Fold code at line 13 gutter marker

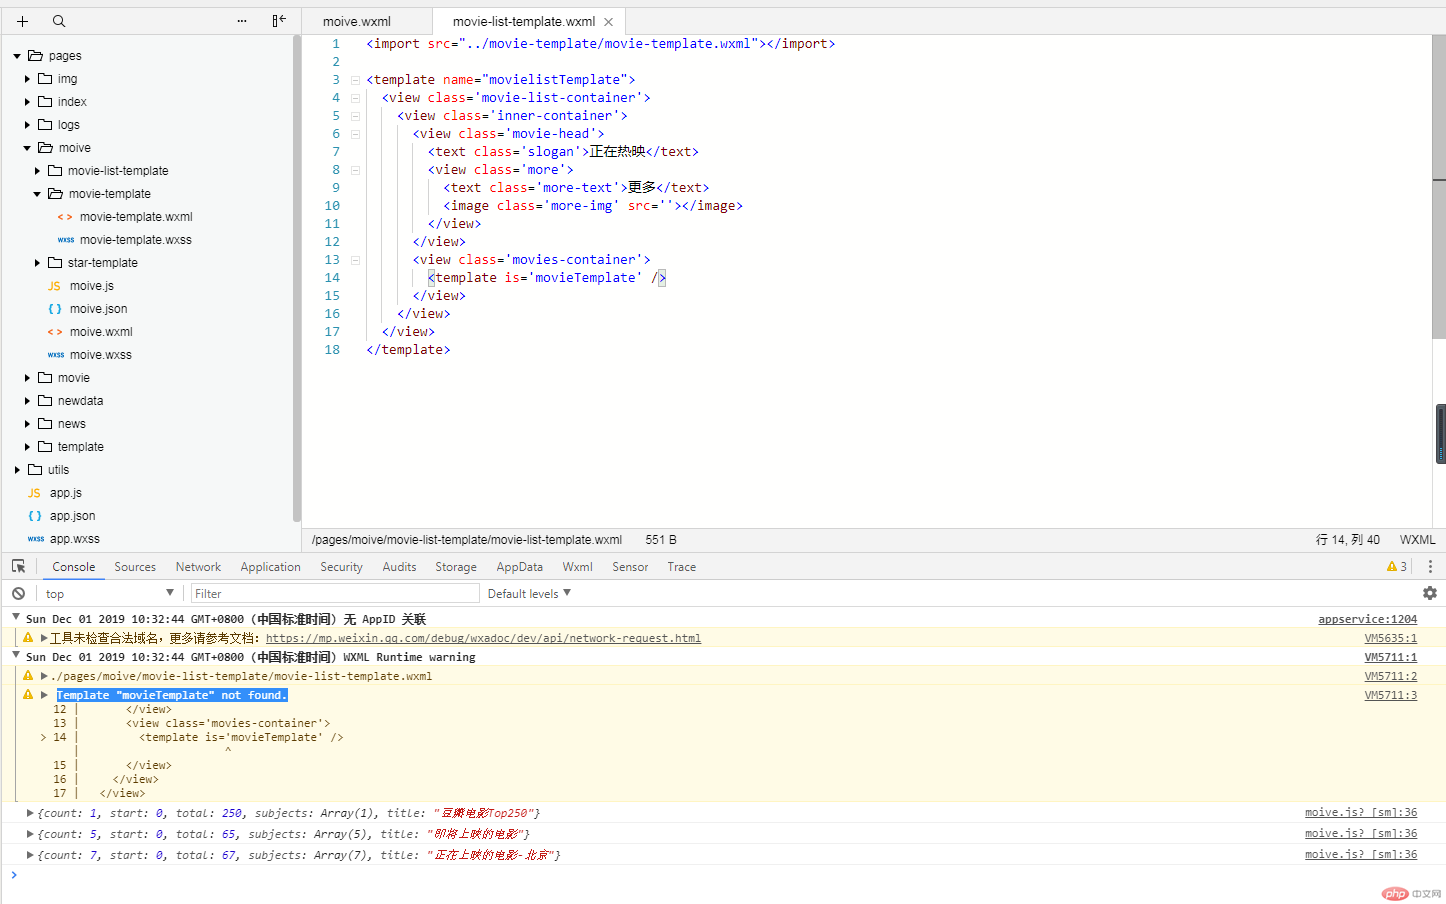(355, 260)
